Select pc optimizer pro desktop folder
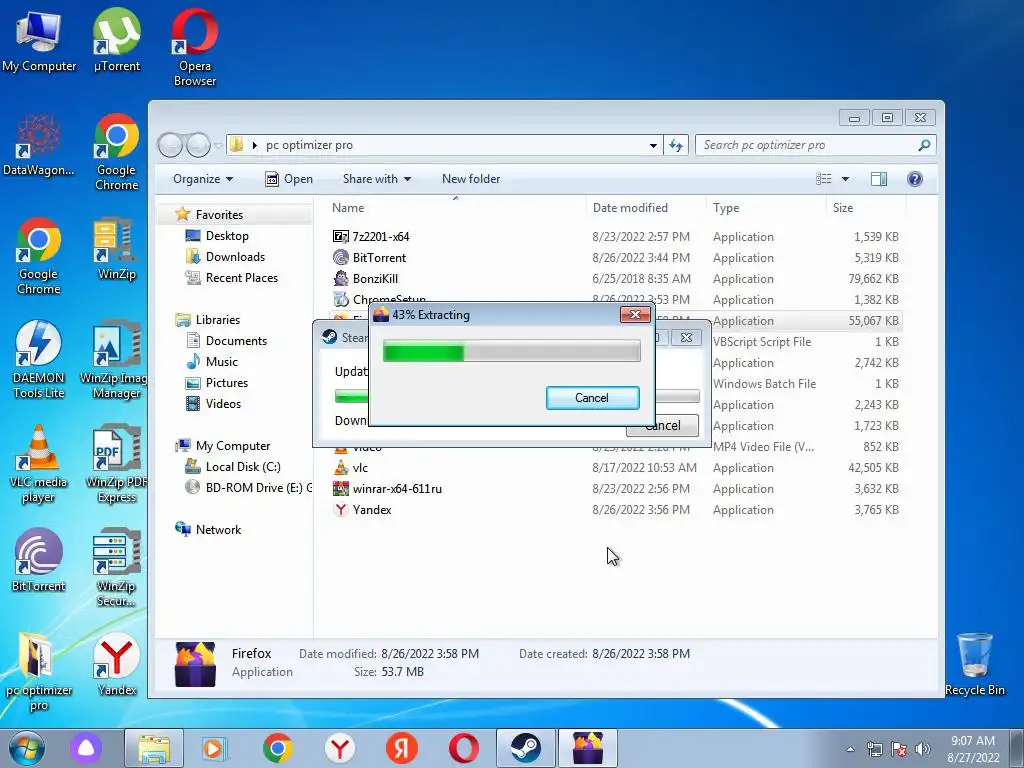 [39, 672]
